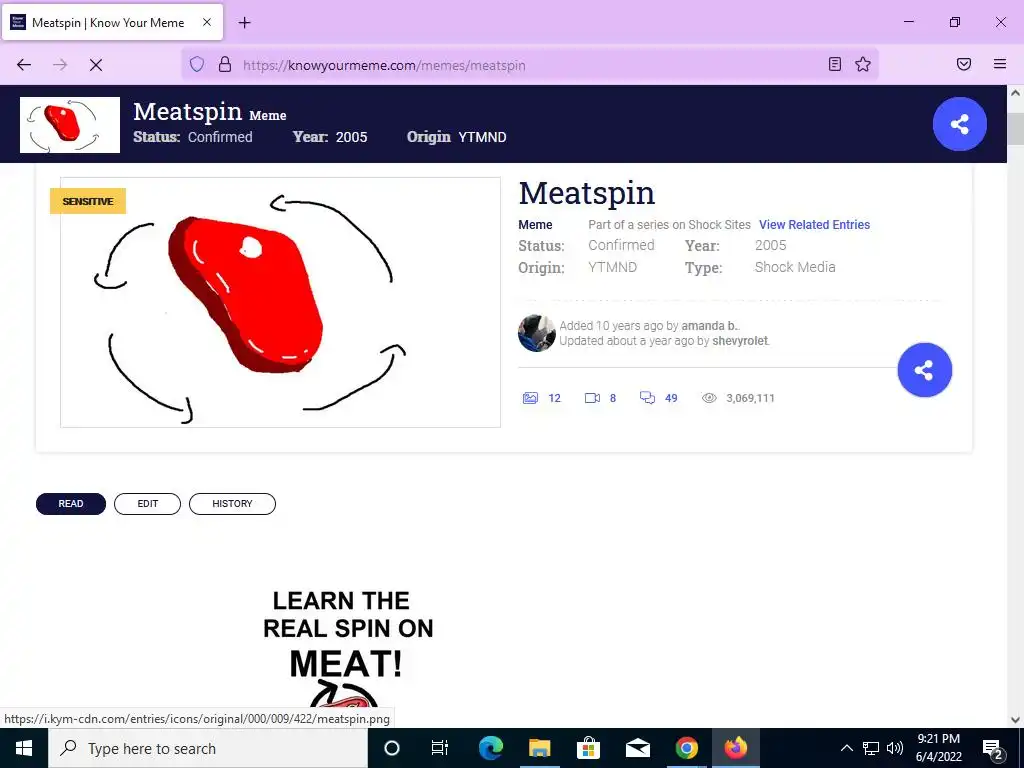
Task: Select the HISTORY tab
Action: click(x=232, y=504)
